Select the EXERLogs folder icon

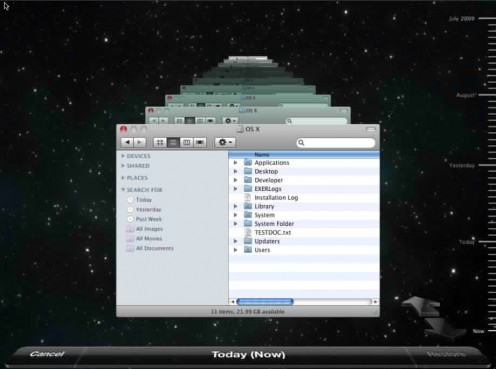click(248, 188)
